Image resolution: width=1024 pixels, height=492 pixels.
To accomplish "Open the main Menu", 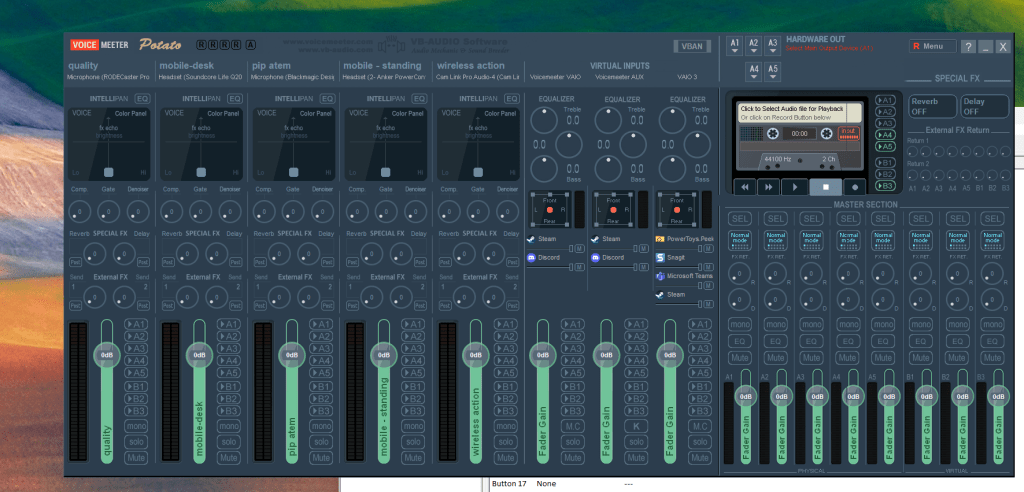I will [933, 46].
